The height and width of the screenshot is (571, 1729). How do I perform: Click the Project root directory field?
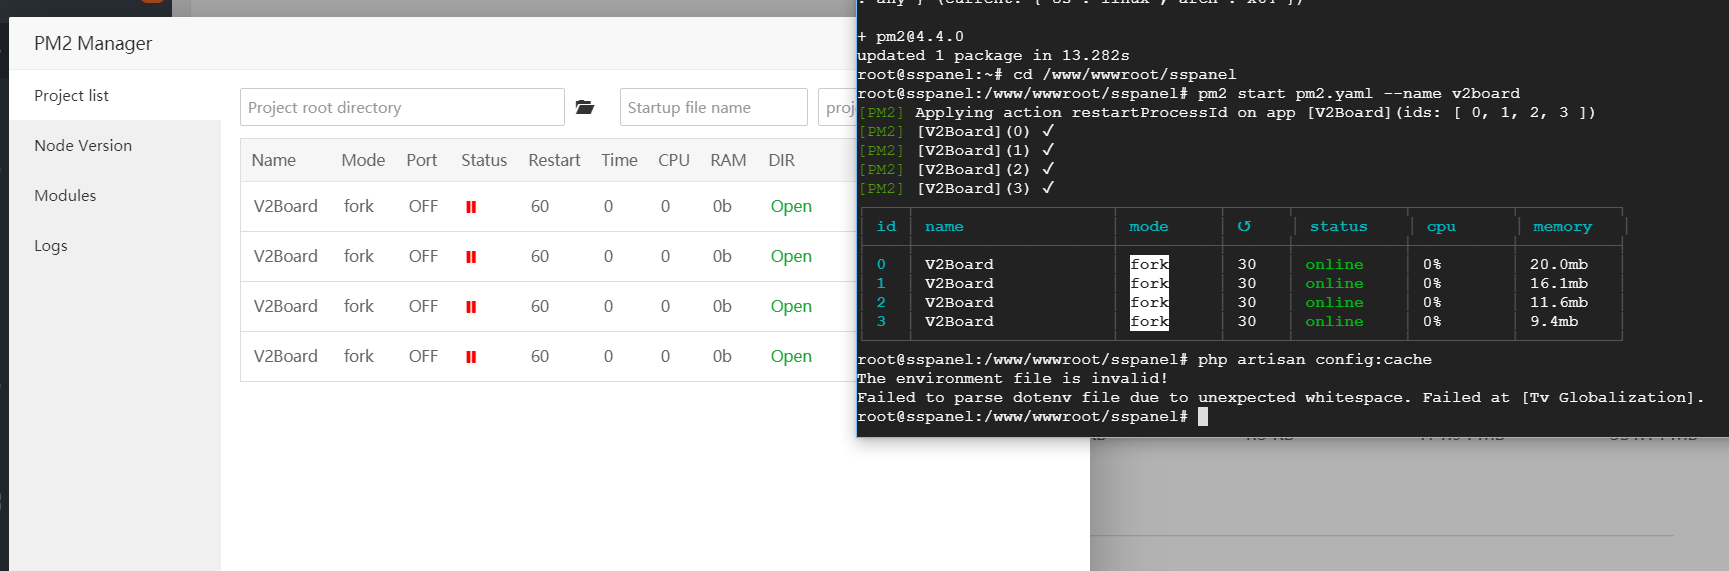(402, 107)
